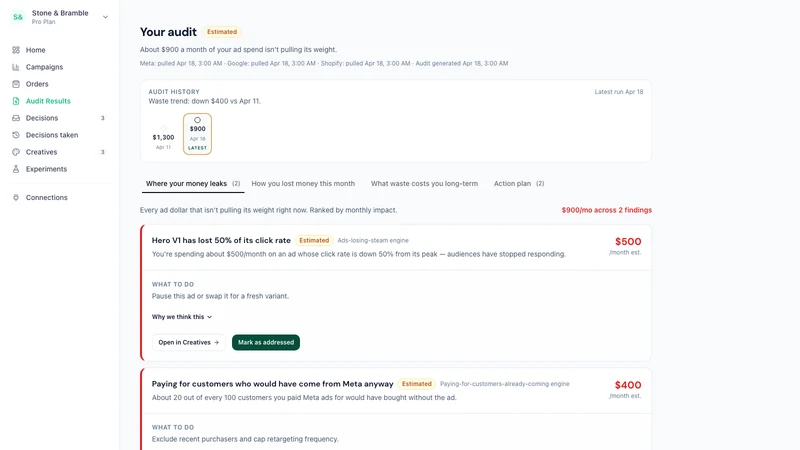Open Campaigns section

tap(44, 67)
